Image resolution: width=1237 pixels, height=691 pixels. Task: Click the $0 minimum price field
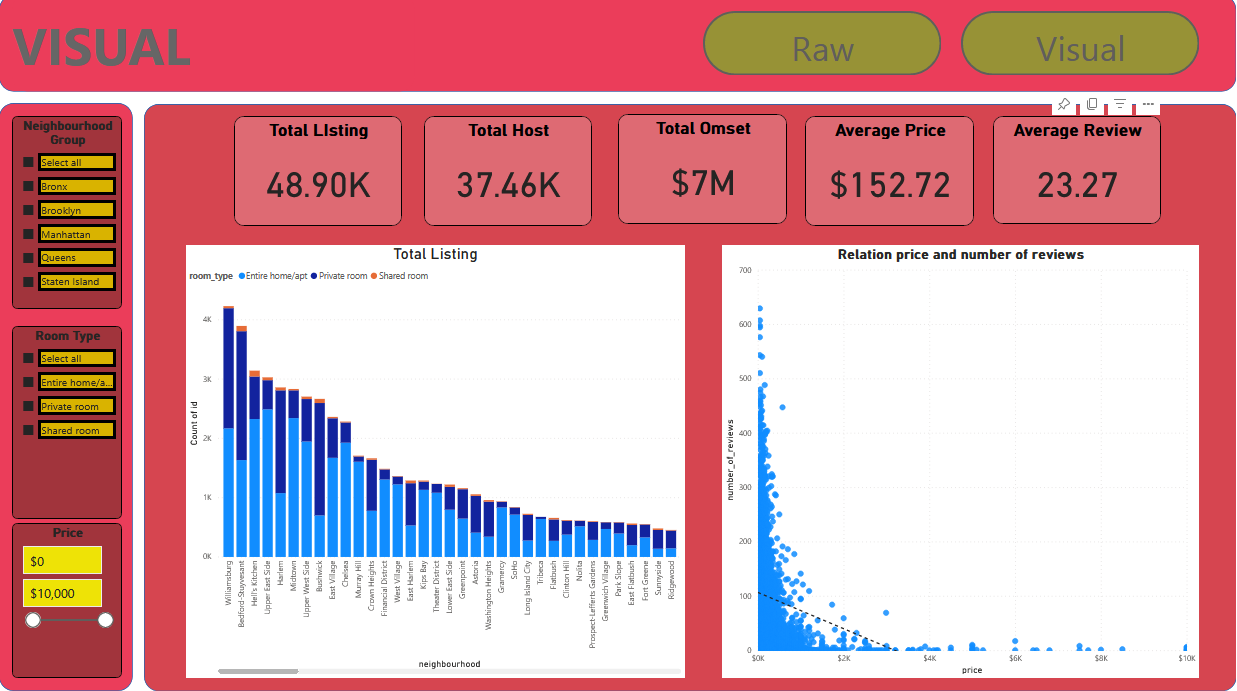pos(62,560)
